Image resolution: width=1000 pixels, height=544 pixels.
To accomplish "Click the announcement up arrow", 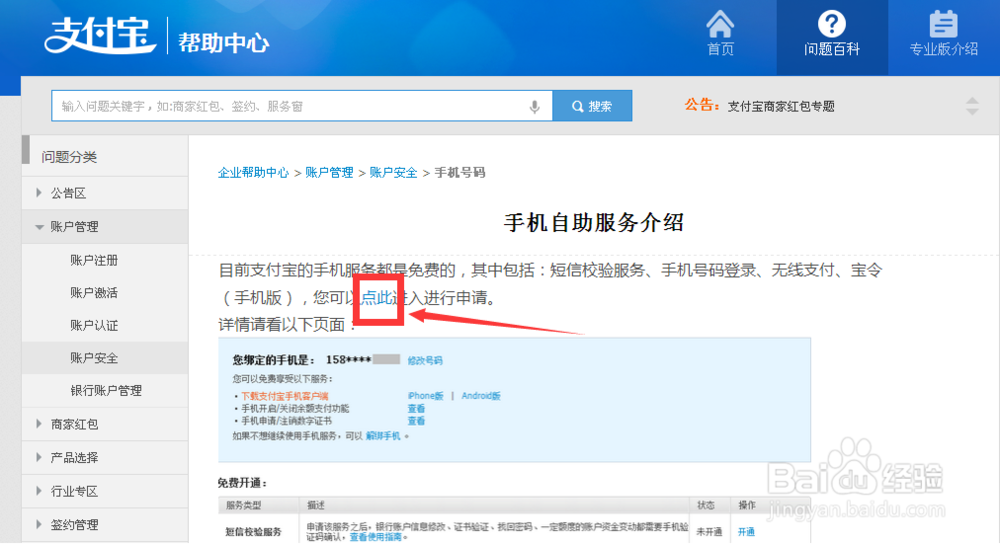I will (972, 101).
